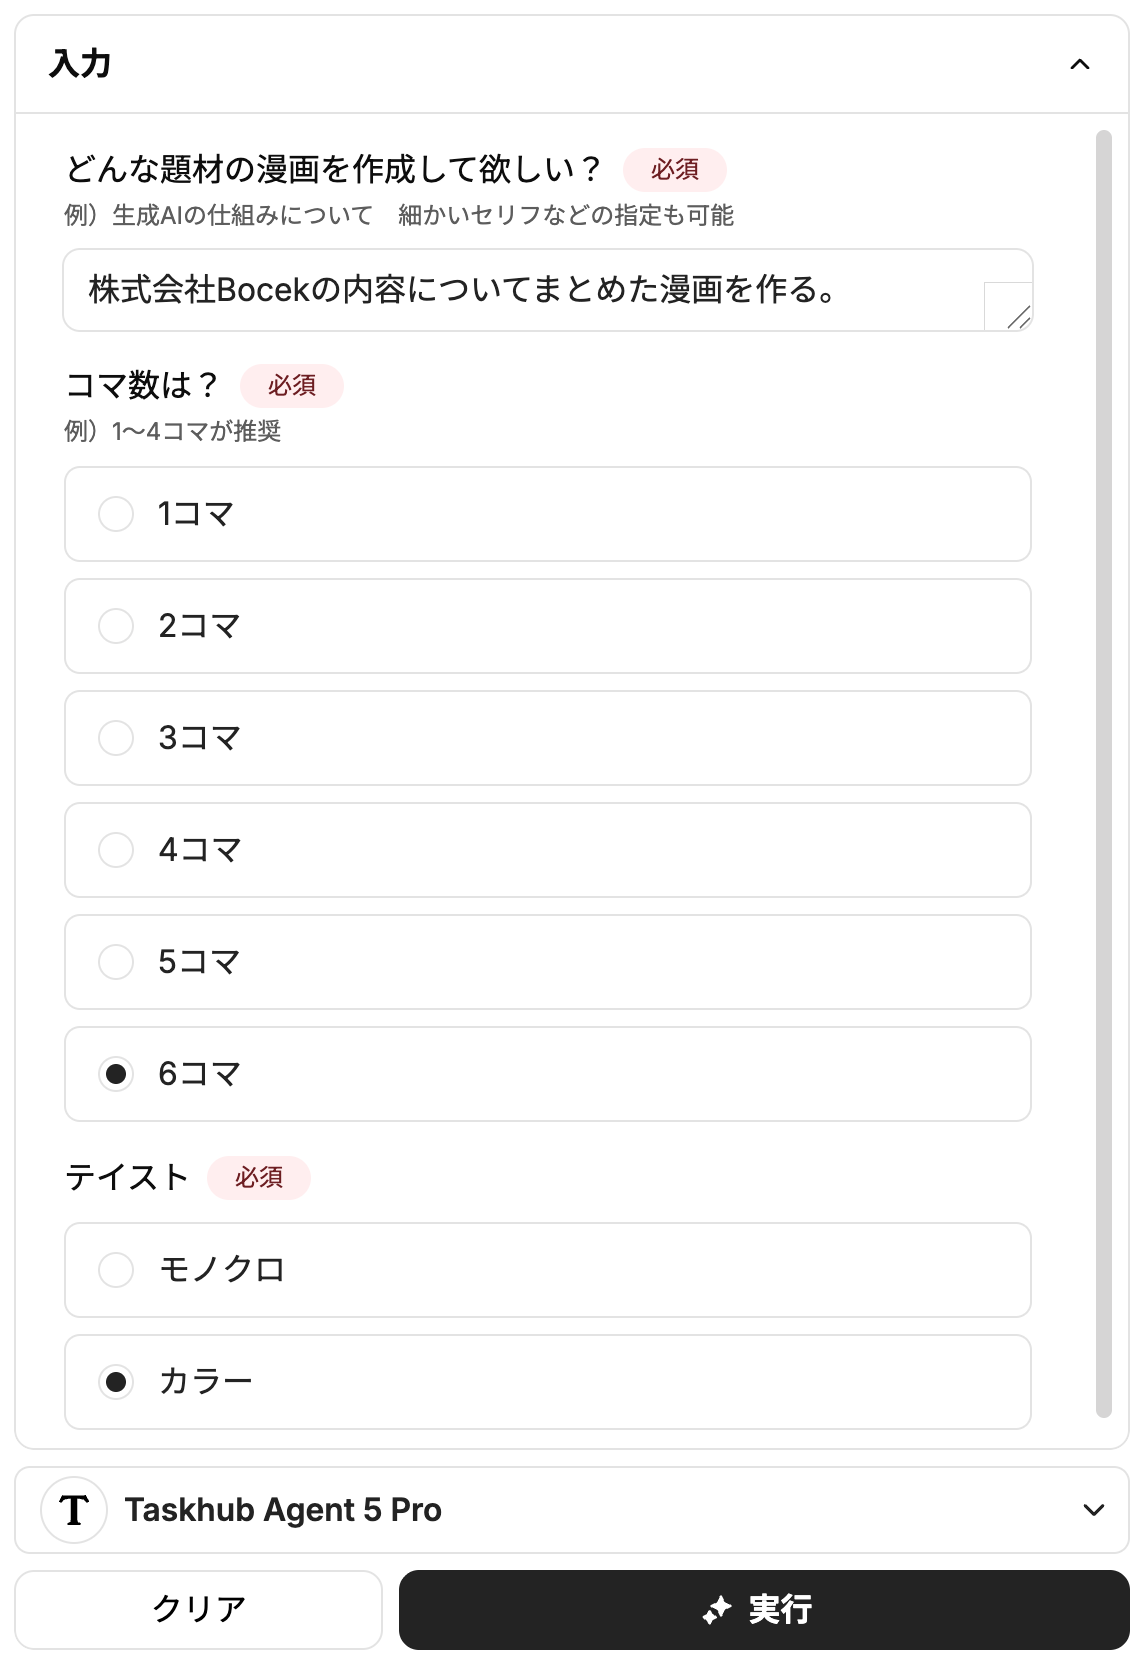Collapse the 入力 panel chevron
The image size is (1144, 1666).
tap(1079, 65)
